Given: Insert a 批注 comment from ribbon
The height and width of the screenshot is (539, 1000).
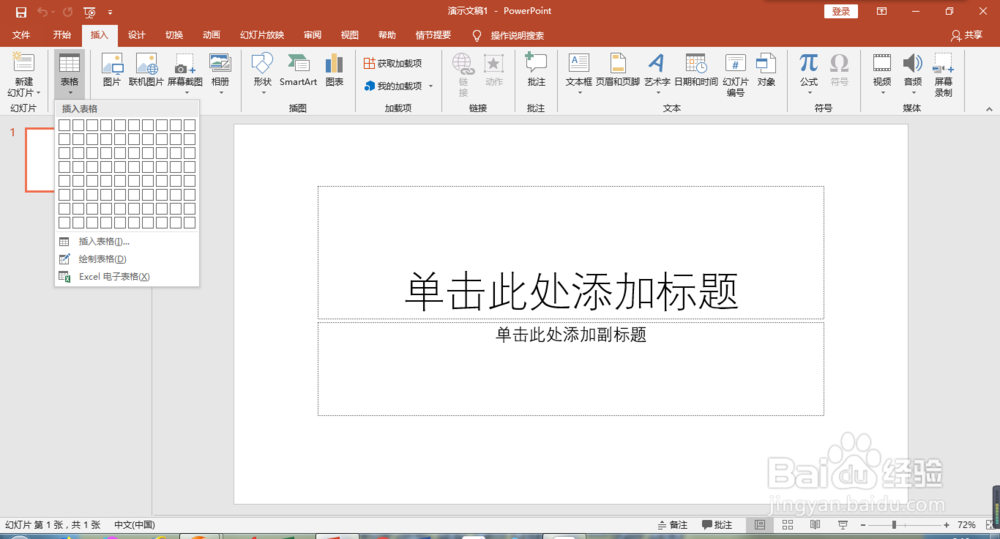Looking at the screenshot, I should click(536, 70).
